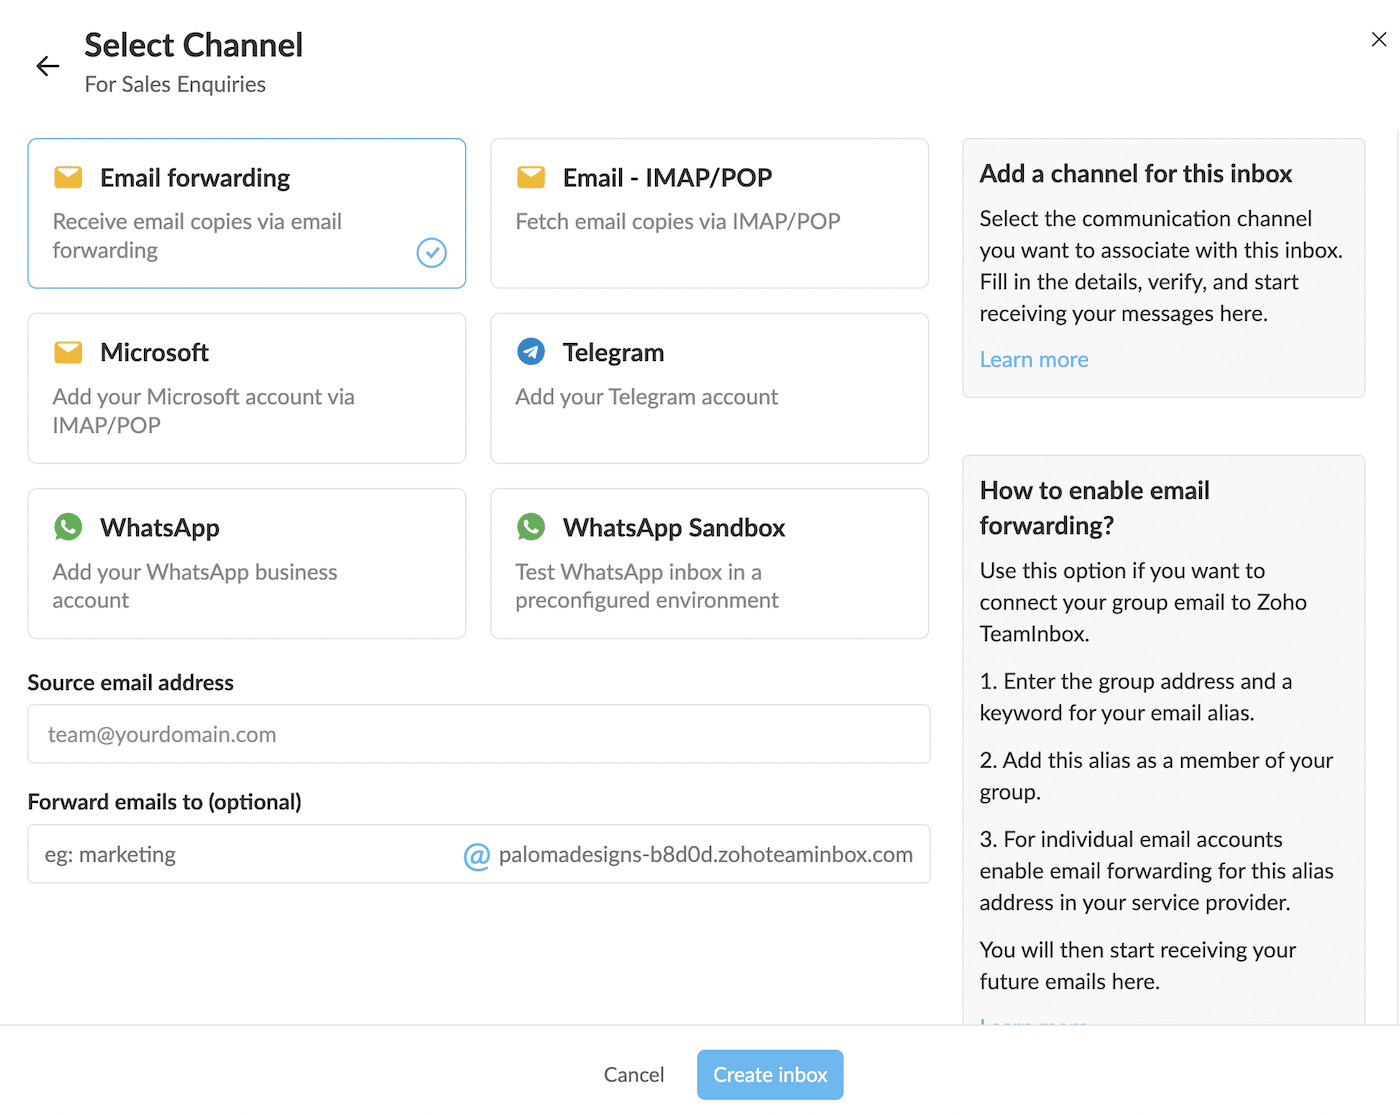Screen dimensions: 1400x1115
Task: Select the WhatsApp business account card
Action: click(246, 563)
